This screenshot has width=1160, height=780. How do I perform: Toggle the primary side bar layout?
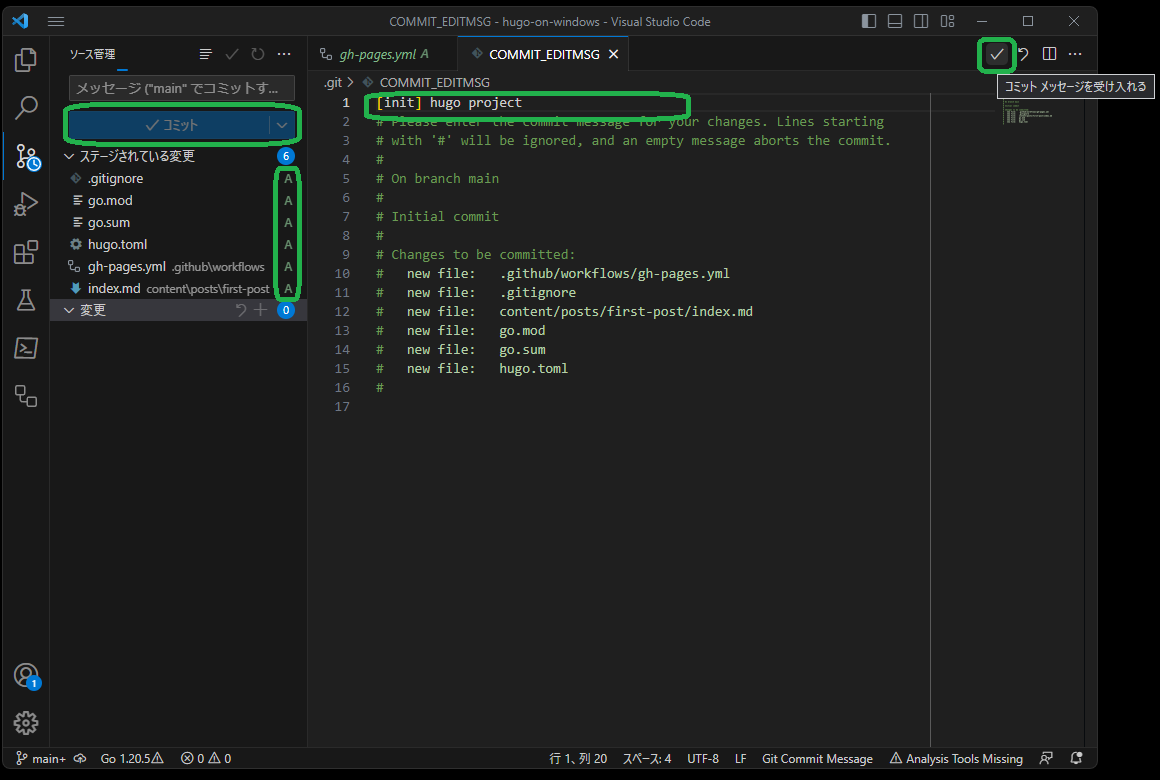[x=869, y=21]
